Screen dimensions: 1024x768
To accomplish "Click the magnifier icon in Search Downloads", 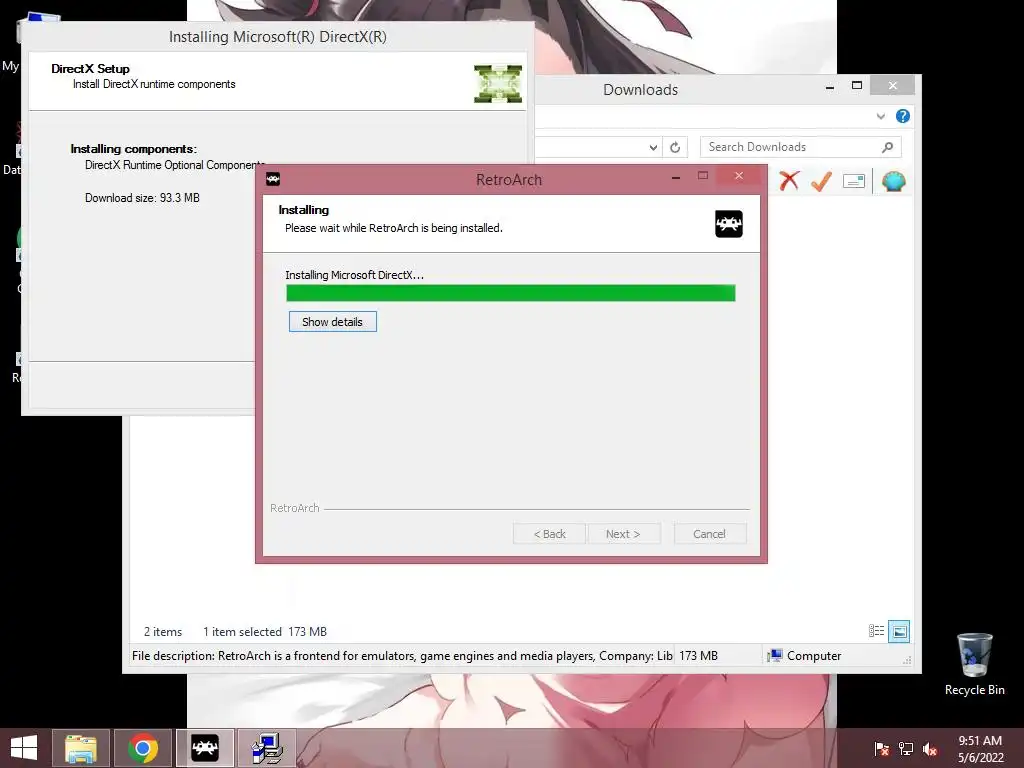I will click(x=887, y=148).
